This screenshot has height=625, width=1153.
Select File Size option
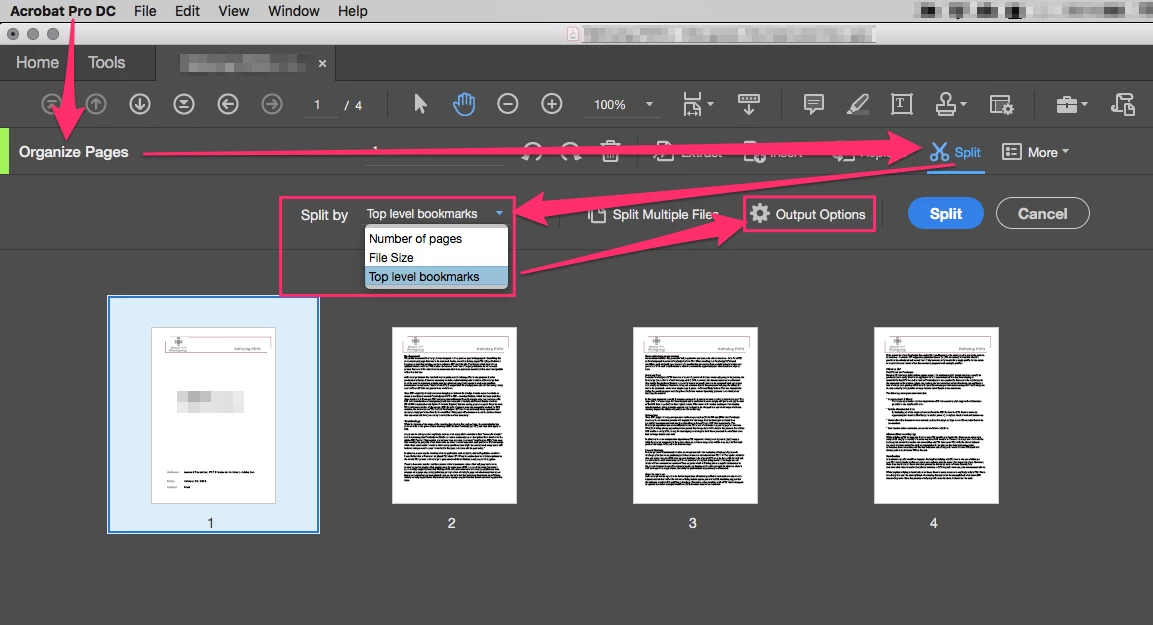coord(436,258)
